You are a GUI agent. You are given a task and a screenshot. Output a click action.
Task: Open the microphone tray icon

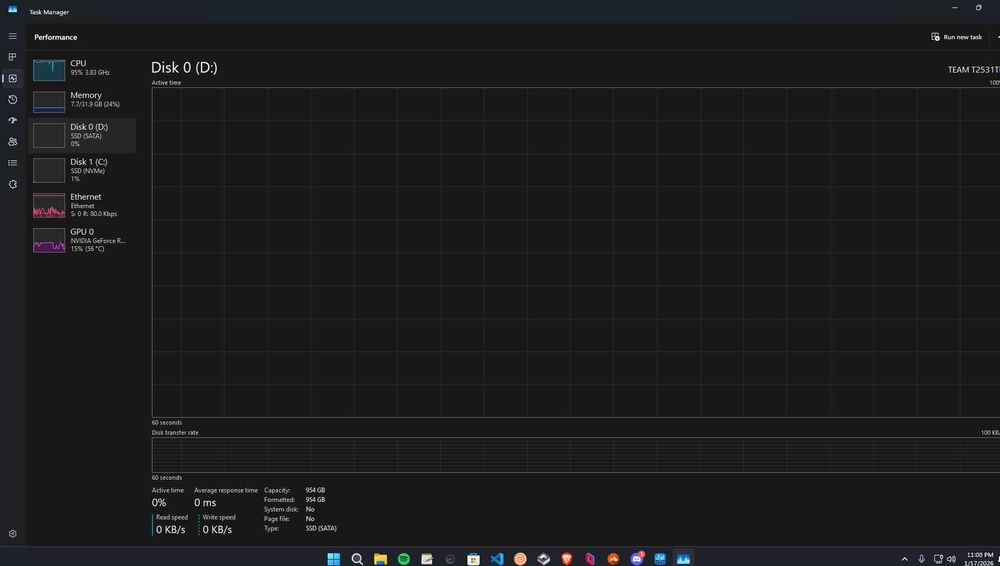click(x=922, y=560)
